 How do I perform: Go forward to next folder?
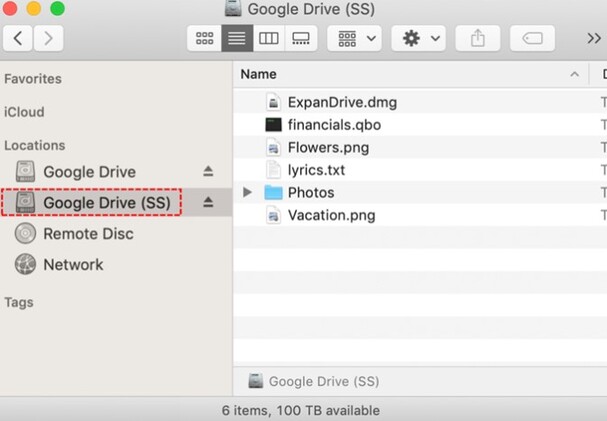[47, 39]
